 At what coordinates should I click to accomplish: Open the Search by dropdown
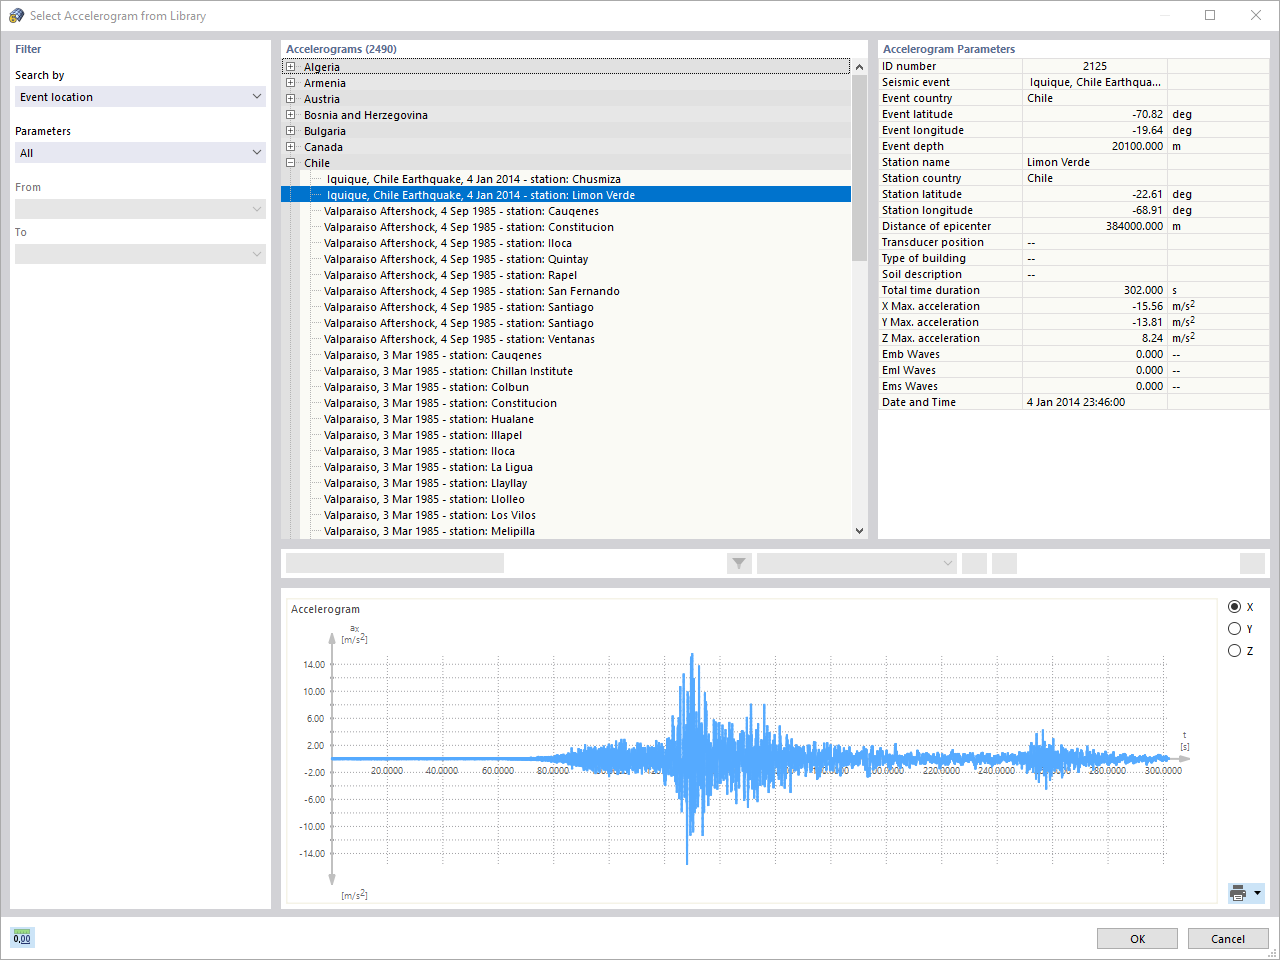tap(140, 97)
